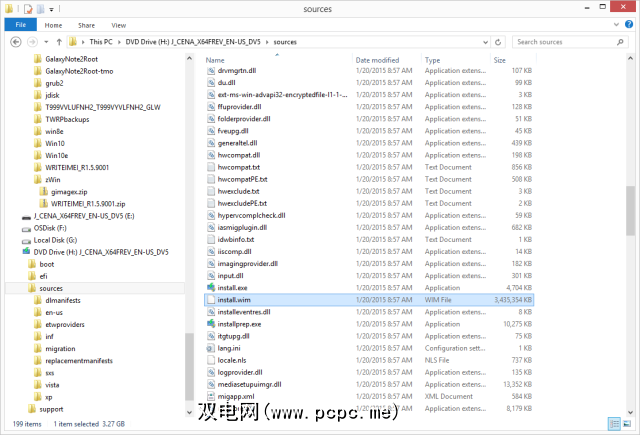This screenshot has height=435, width=640.
Task: Expand the ribbon using the chevron
Action: pyautogui.click(x=616, y=25)
